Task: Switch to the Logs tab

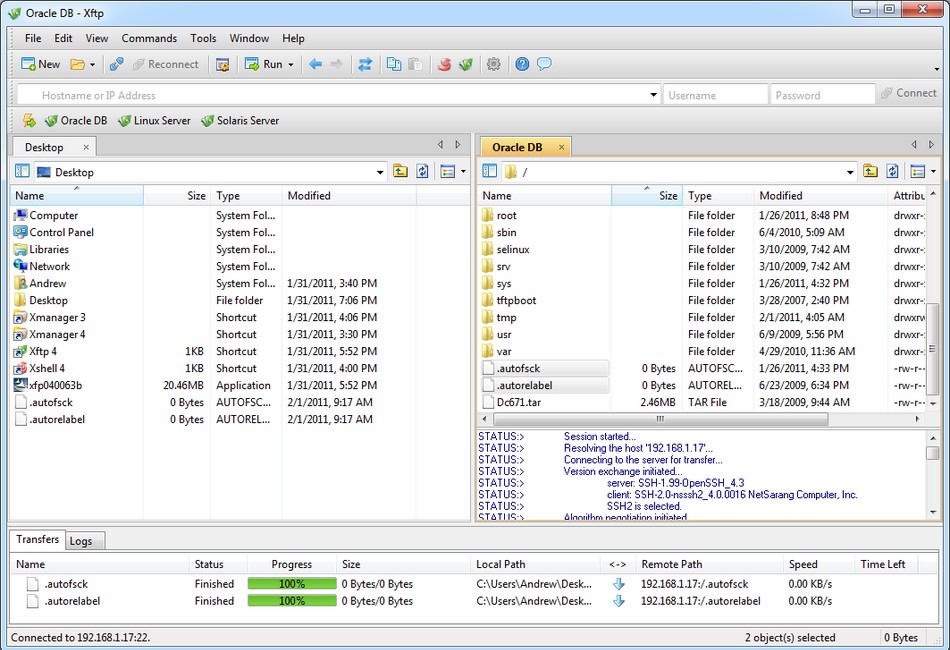Action: [x=81, y=541]
